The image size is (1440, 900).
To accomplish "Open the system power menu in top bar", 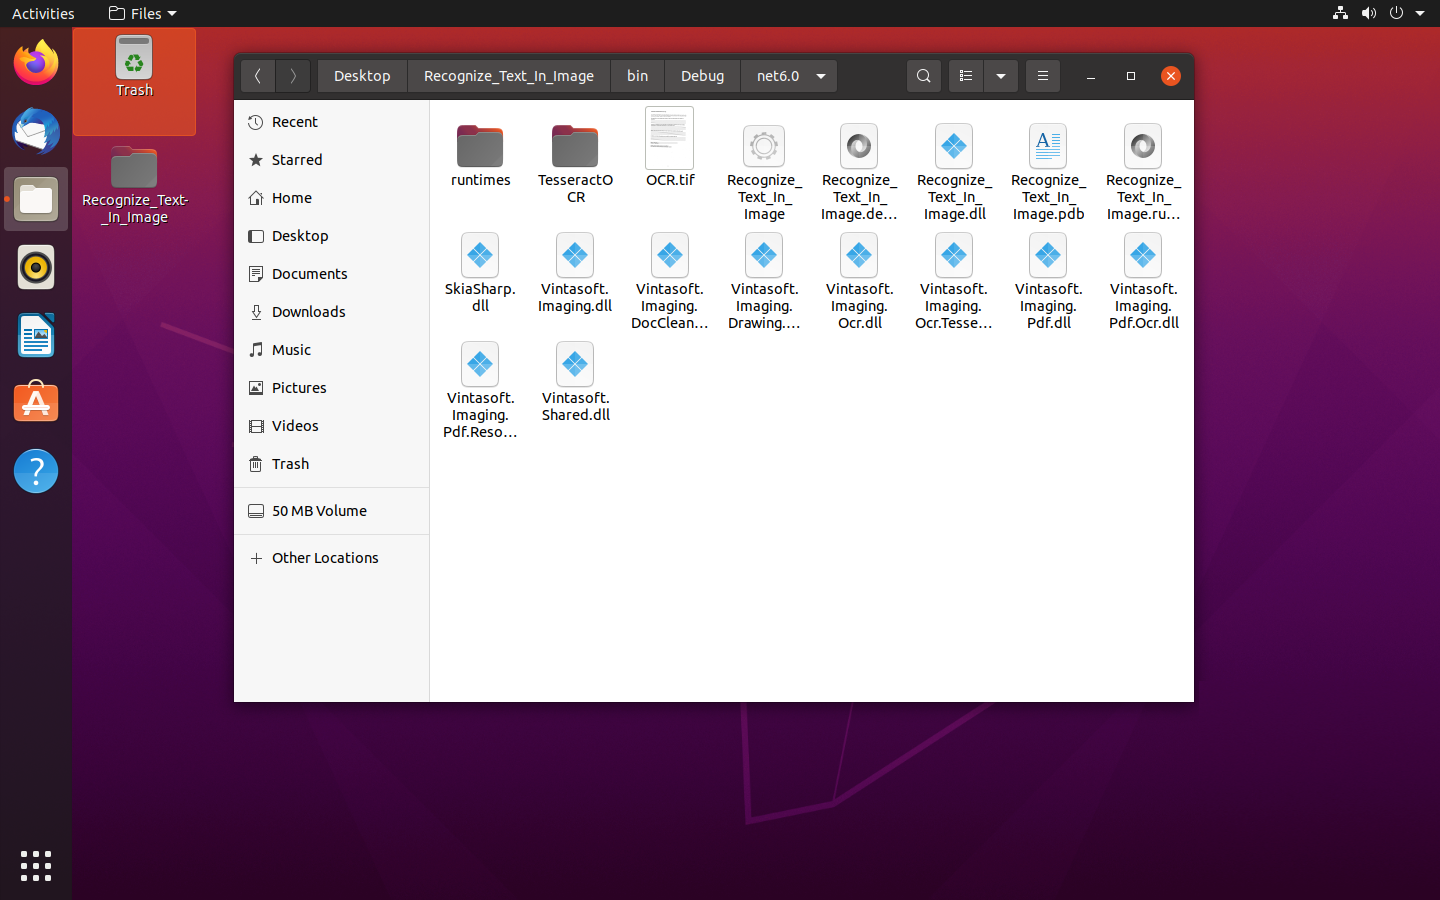I will (1396, 13).
